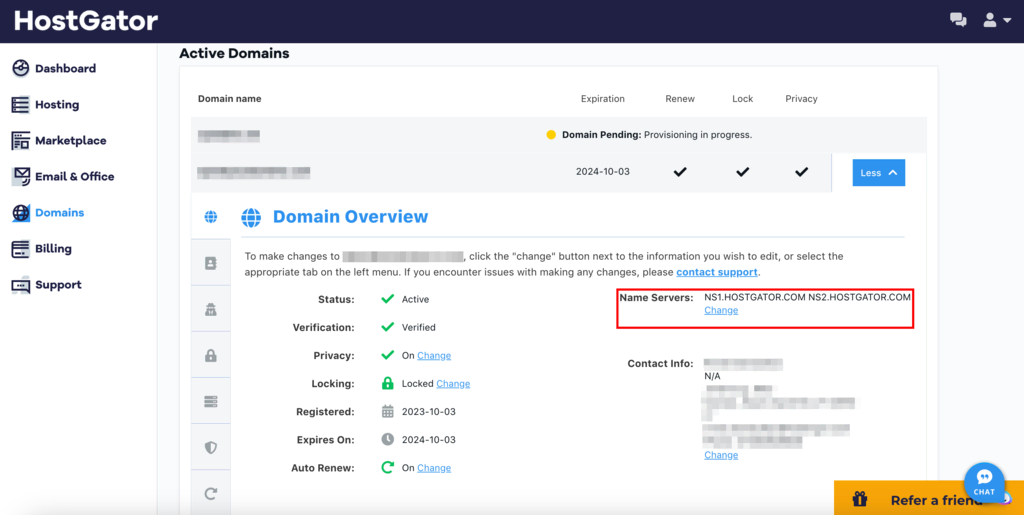Toggle the Renew checkmark for the domain
This screenshot has height=515, width=1024.
click(680, 172)
